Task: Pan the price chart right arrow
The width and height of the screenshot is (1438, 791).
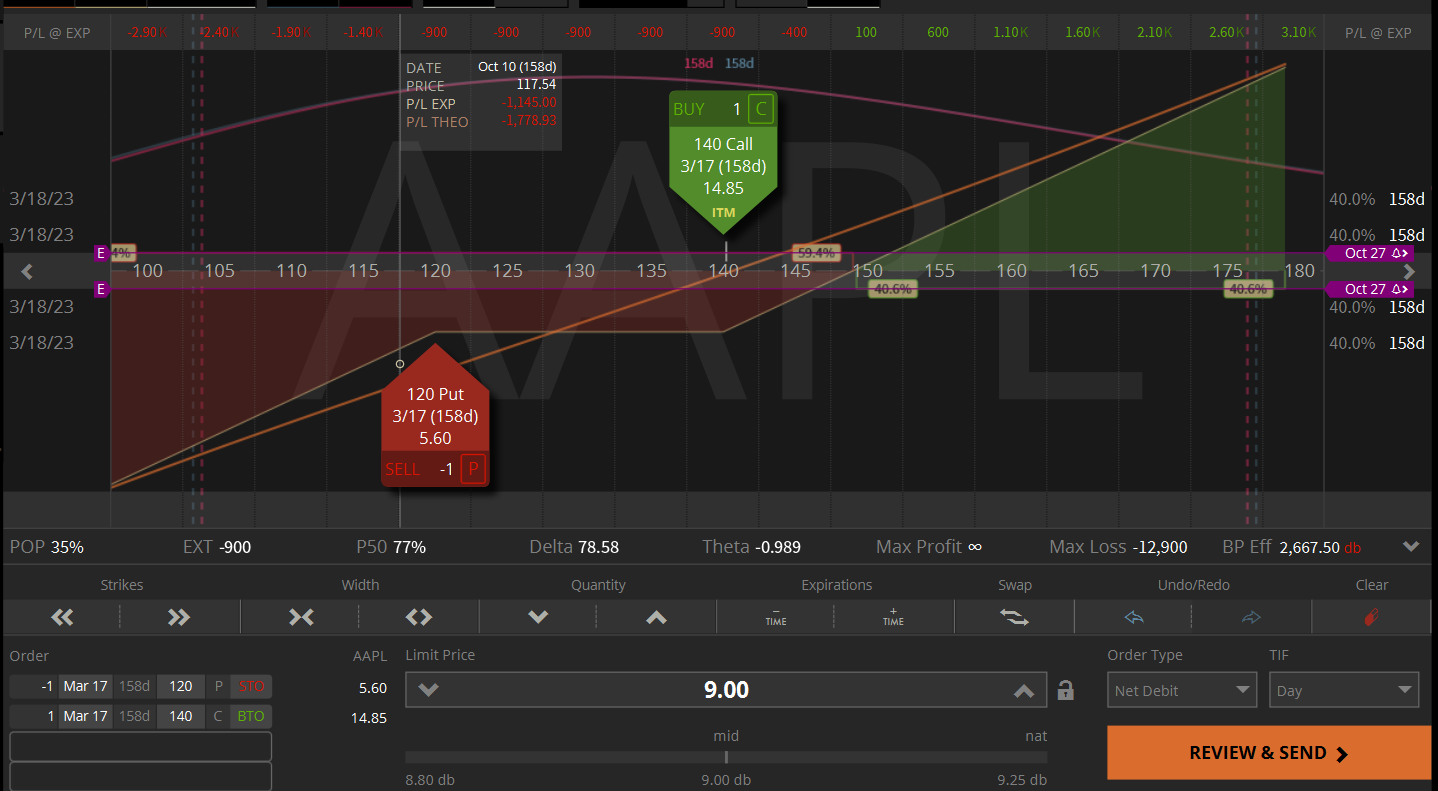Action: tap(1409, 271)
